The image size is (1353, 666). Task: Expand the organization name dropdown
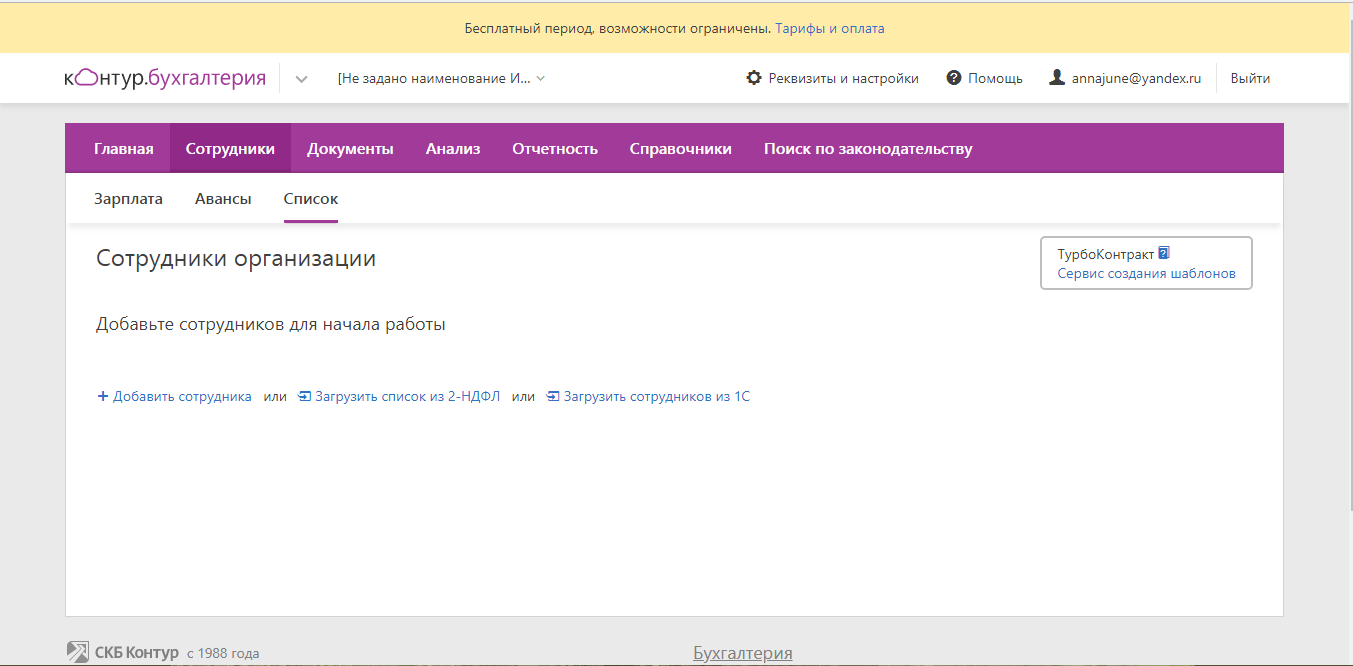441,78
